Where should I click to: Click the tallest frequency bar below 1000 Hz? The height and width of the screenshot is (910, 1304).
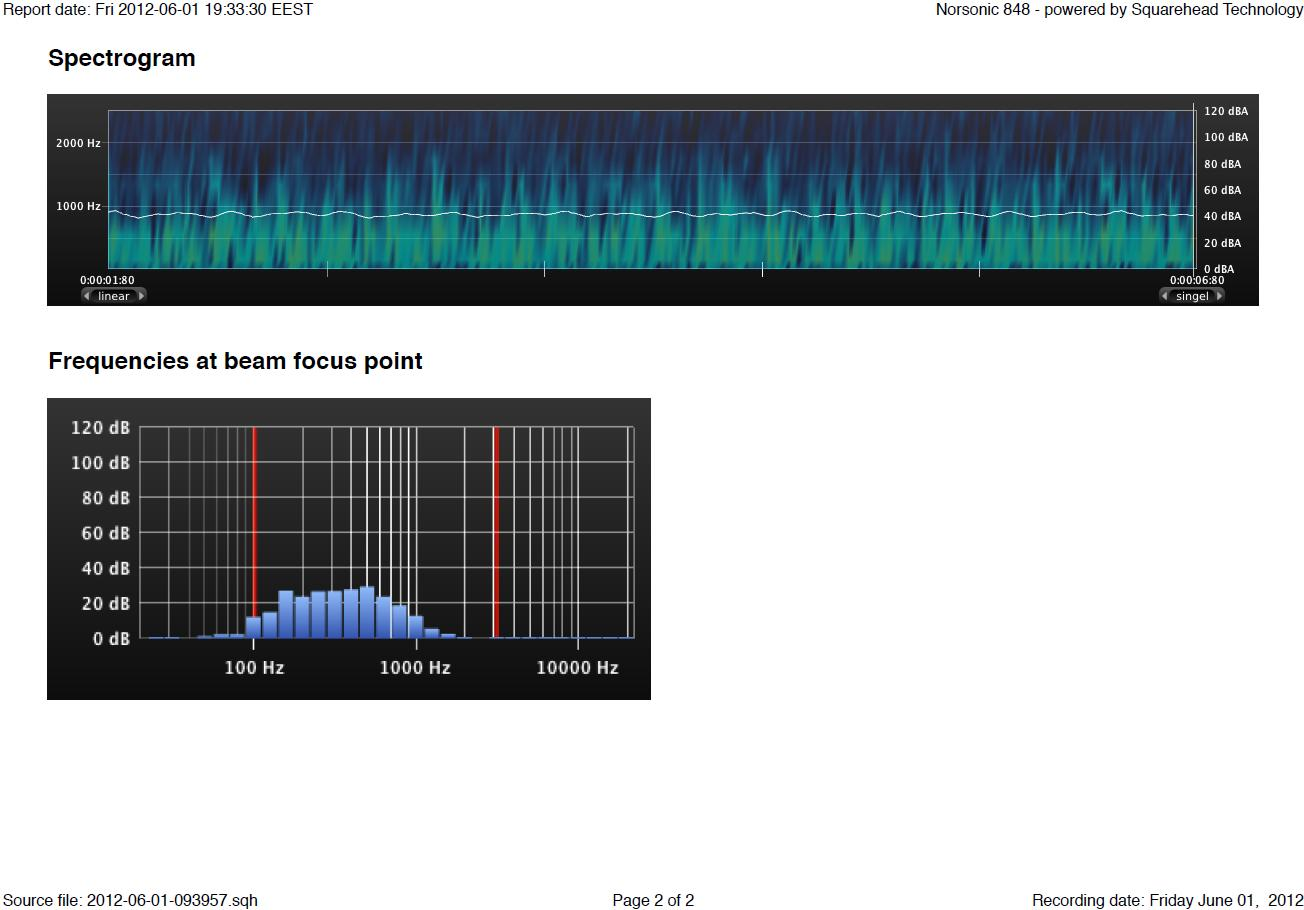click(x=367, y=612)
